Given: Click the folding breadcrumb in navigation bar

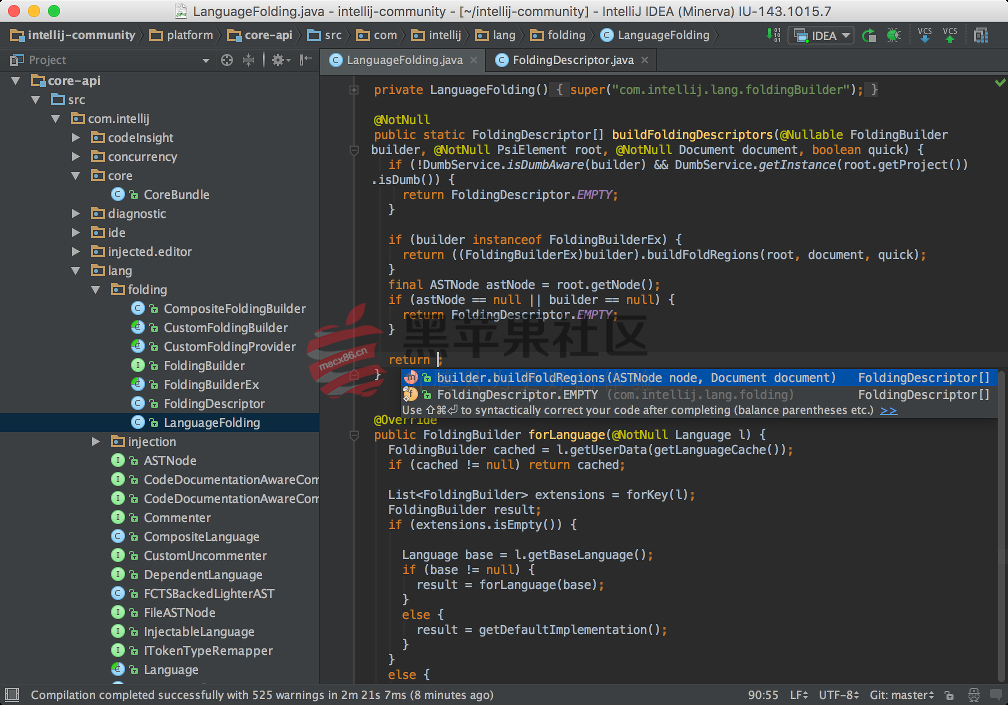Looking at the screenshot, I should (x=558, y=35).
